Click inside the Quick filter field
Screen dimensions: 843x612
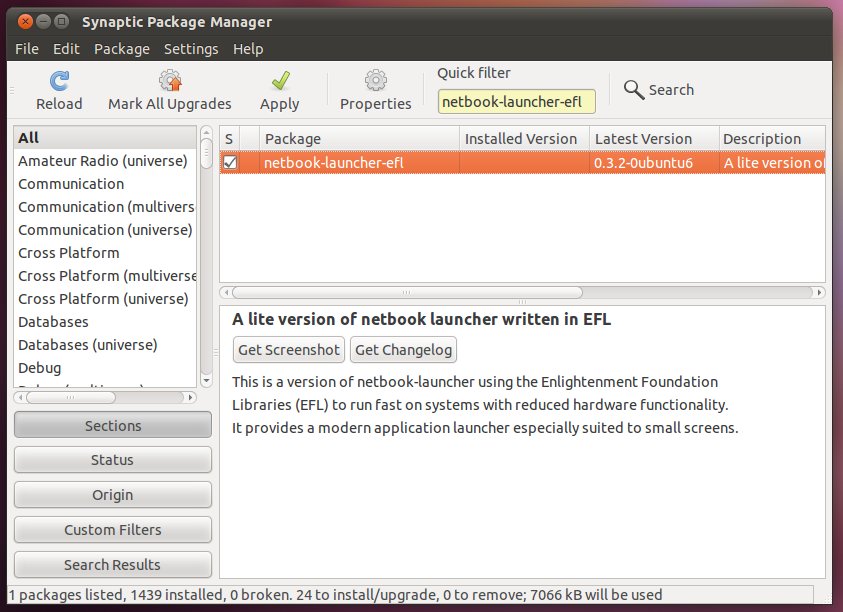516,101
